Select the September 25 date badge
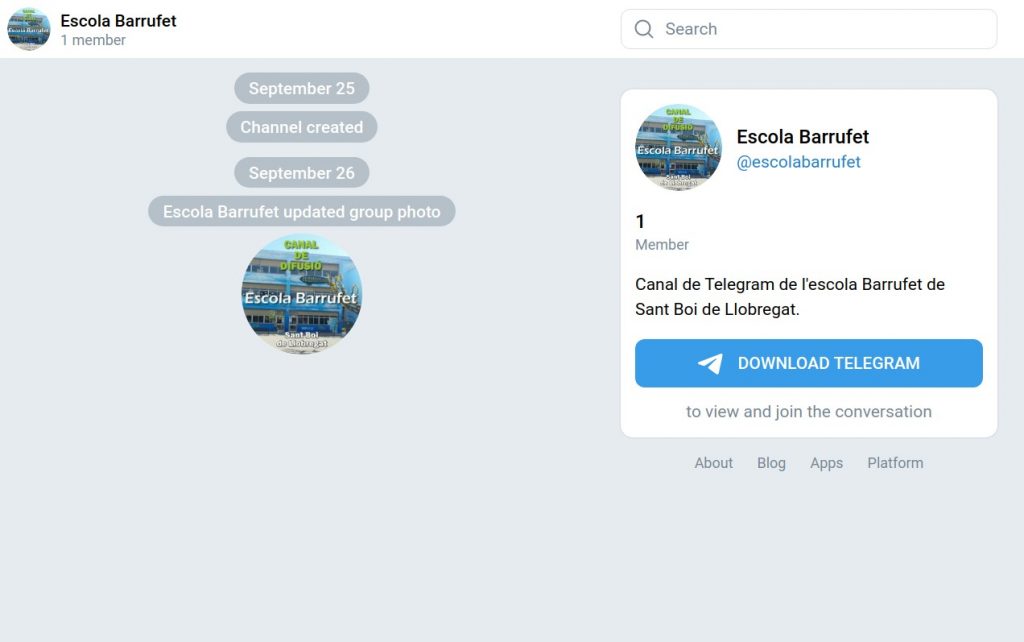Image resolution: width=1024 pixels, height=642 pixels. [301, 88]
